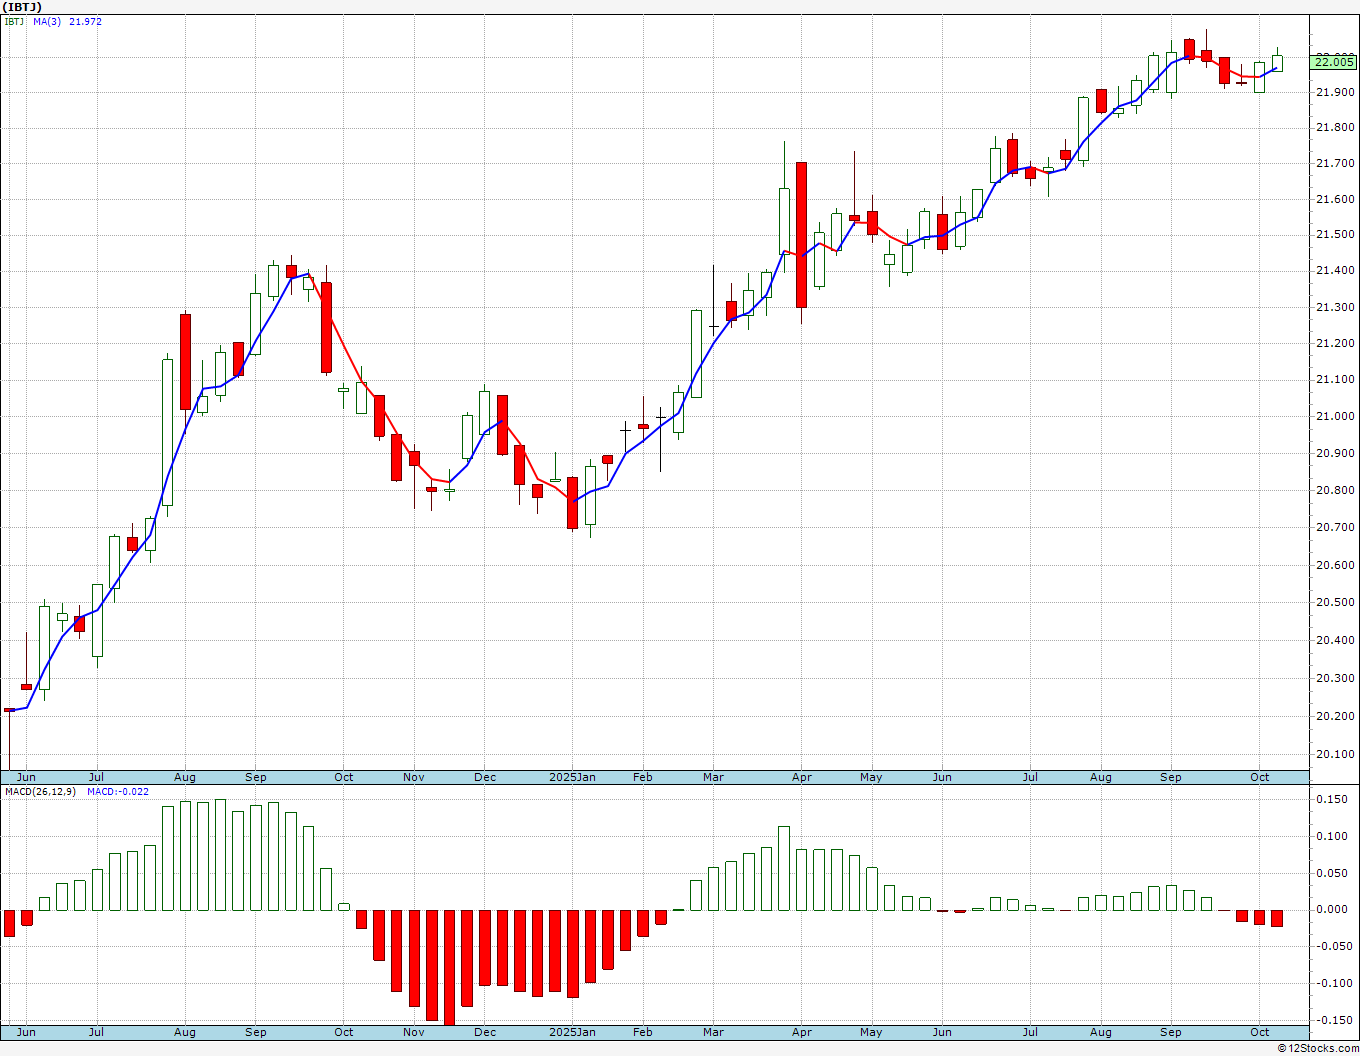Click Apr on the price chart time axis
1360x1056 pixels.
pos(801,777)
